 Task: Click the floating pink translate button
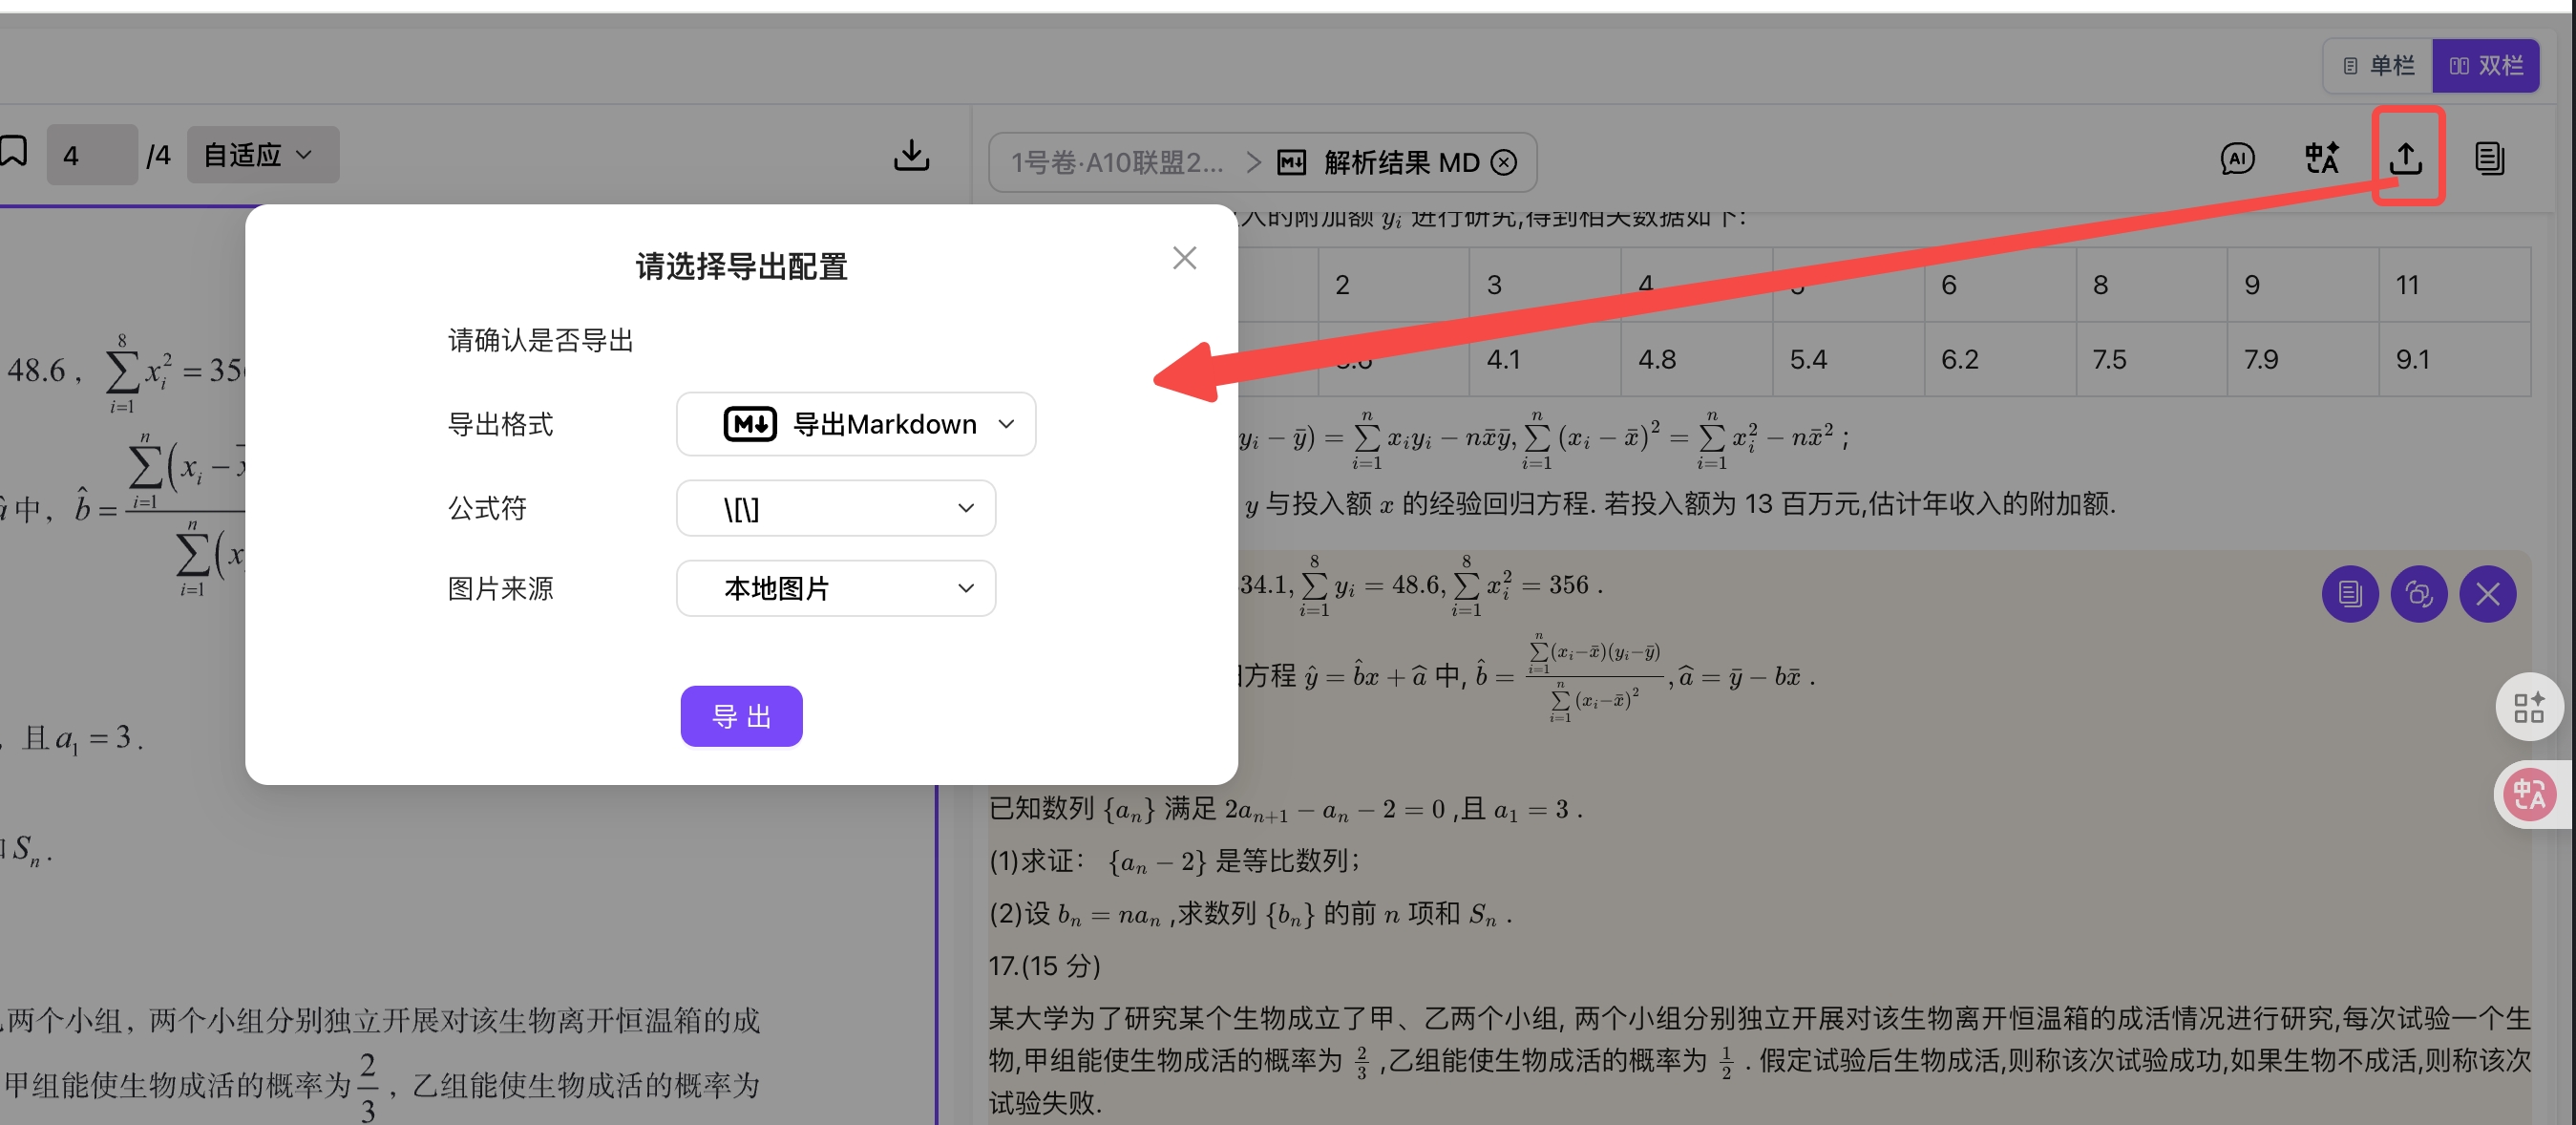[x=2528, y=795]
